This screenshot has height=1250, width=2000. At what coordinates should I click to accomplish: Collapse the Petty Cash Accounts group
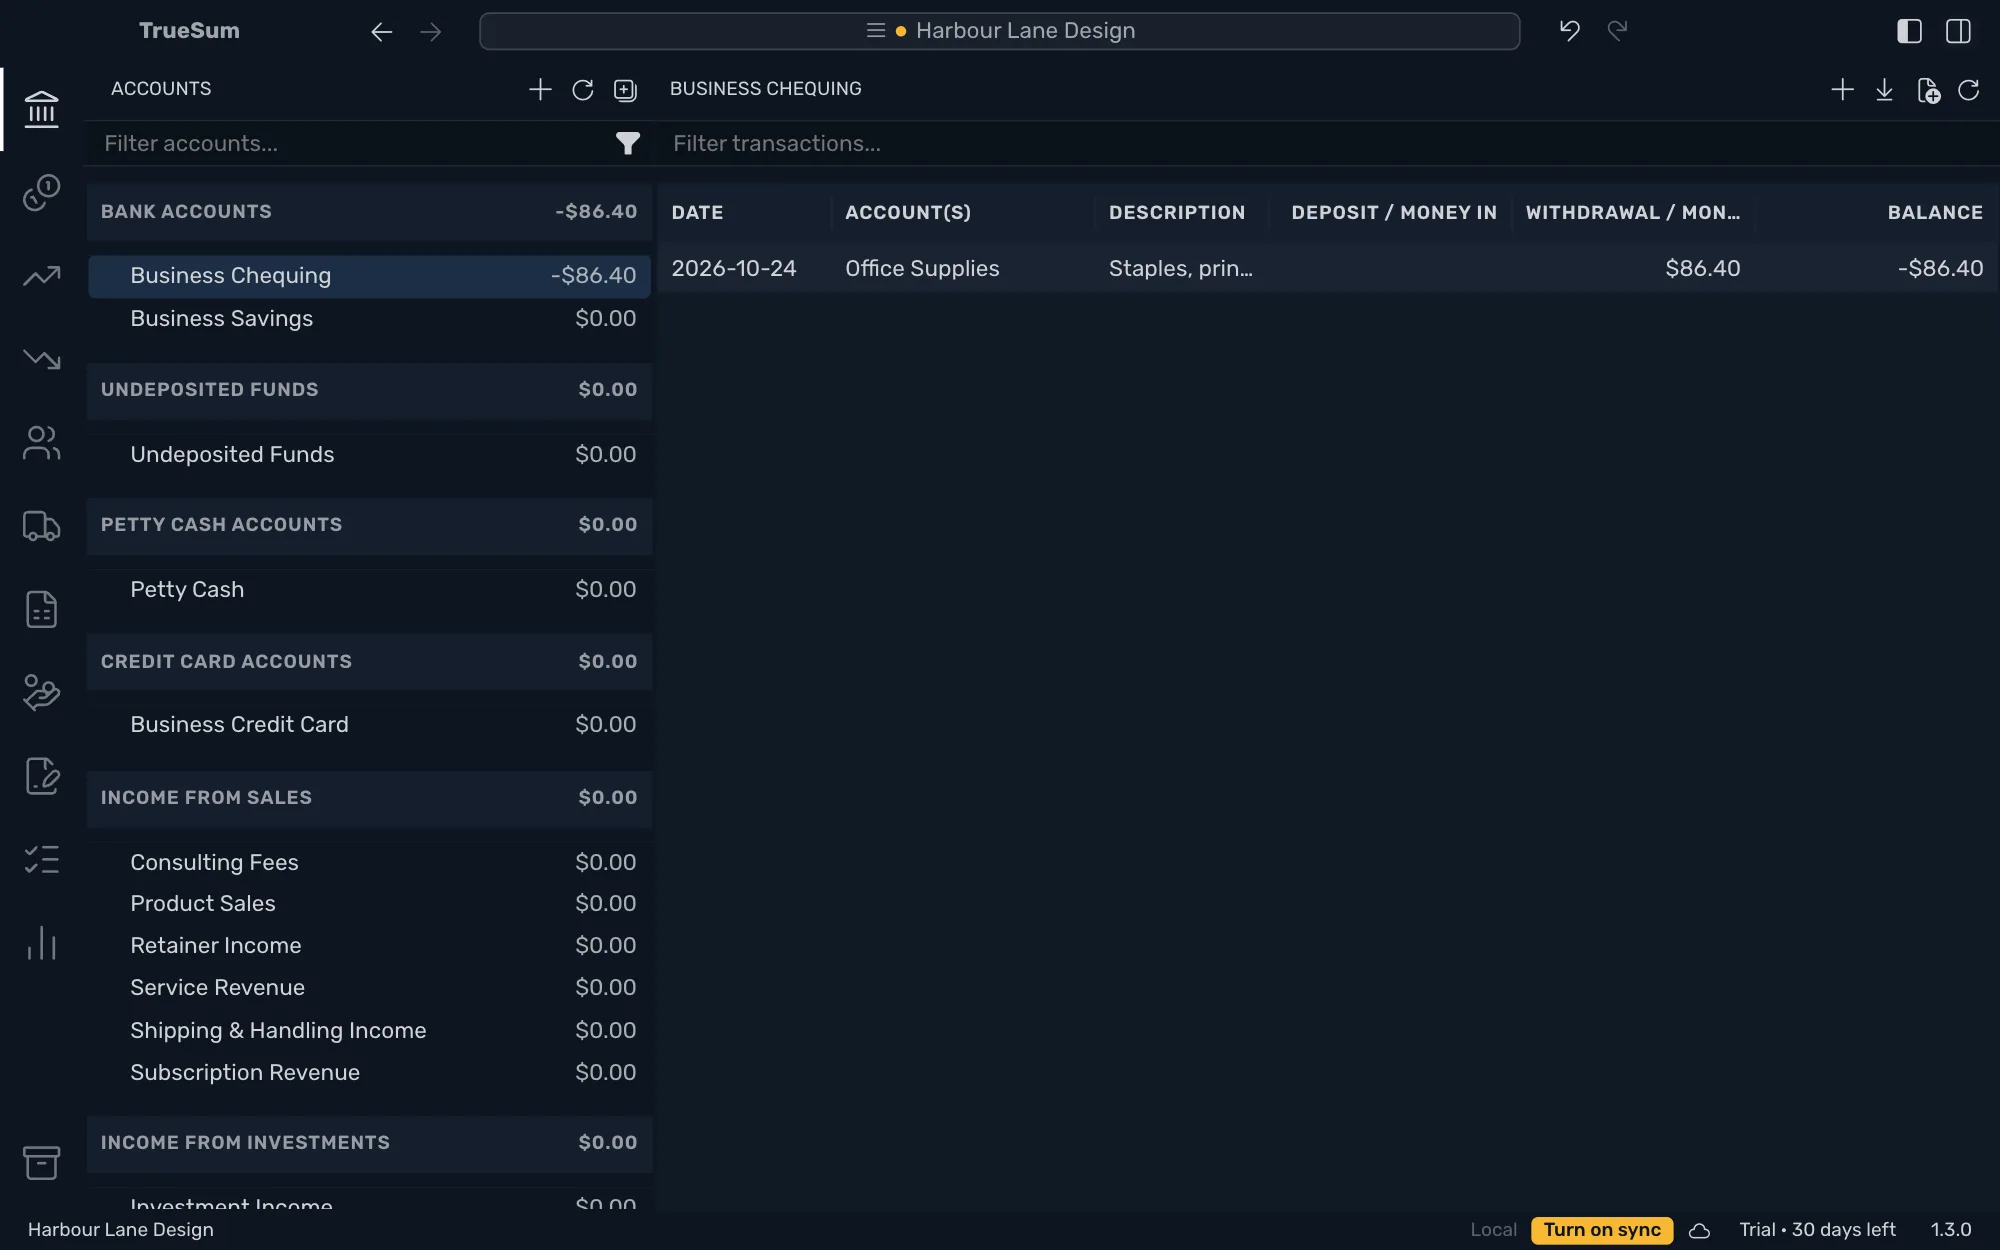[369, 525]
